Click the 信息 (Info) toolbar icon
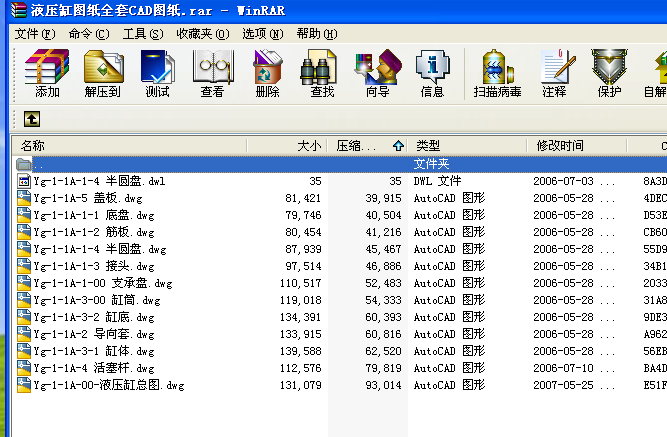The image size is (667, 437). pyautogui.click(x=432, y=66)
